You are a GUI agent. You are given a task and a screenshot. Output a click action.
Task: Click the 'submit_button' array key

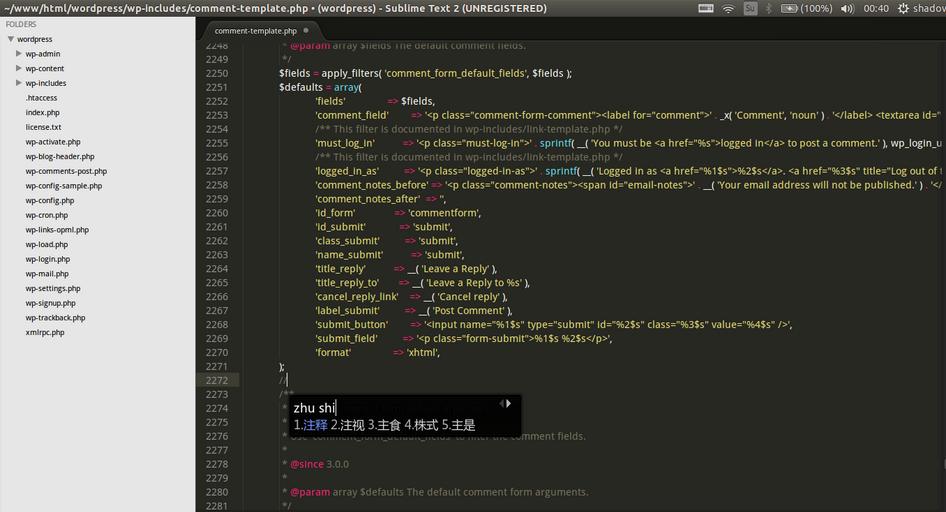352,324
